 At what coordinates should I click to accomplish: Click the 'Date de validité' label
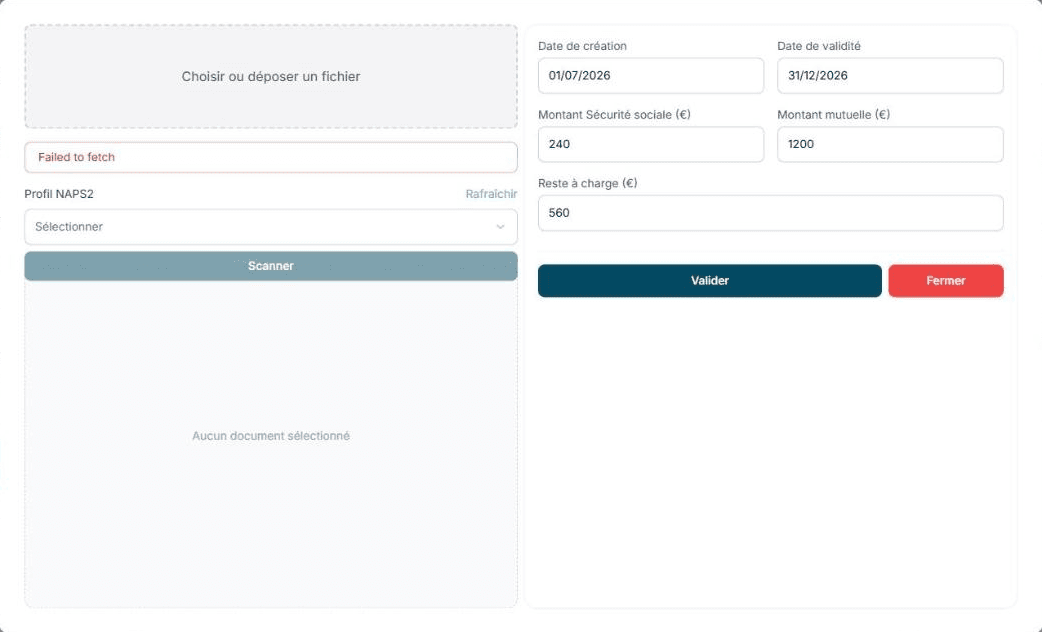pyautogui.click(x=819, y=46)
